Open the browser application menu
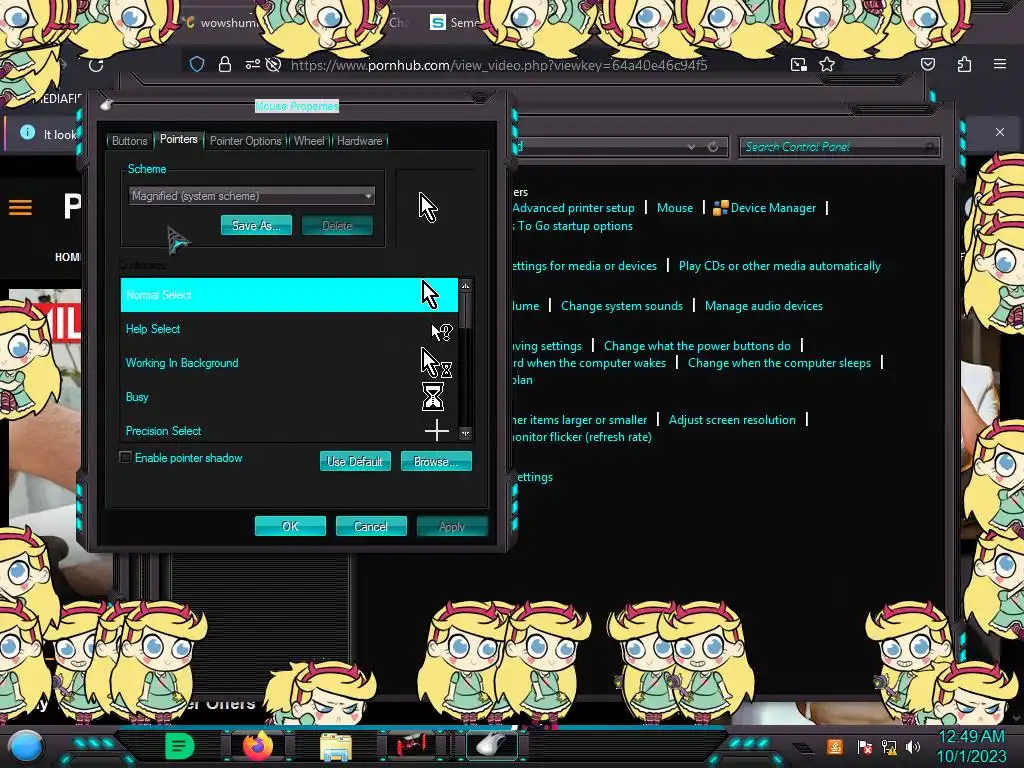 tap(999, 64)
